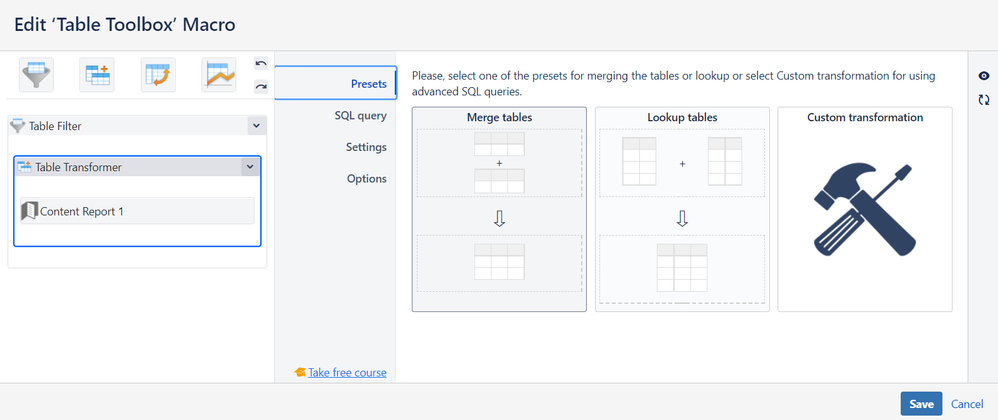Click the redo arrow icon
Screen dimensions: 998x420
(261, 87)
